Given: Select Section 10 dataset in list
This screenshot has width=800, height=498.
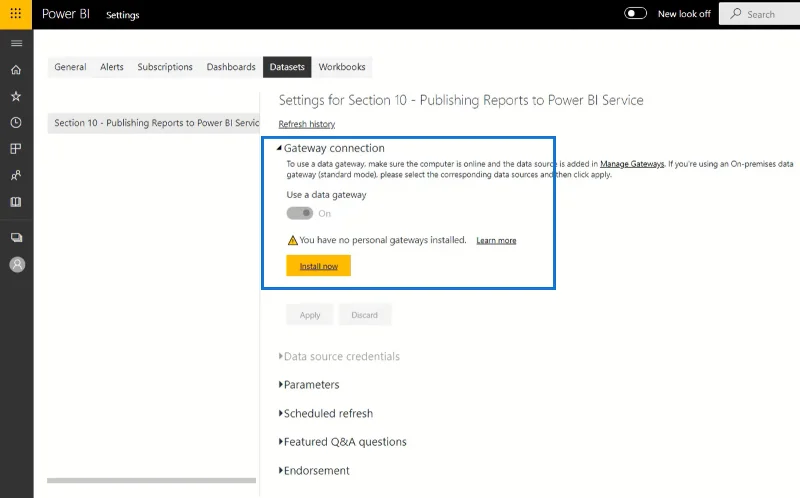Looking at the screenshot, I should click(154, 123).
